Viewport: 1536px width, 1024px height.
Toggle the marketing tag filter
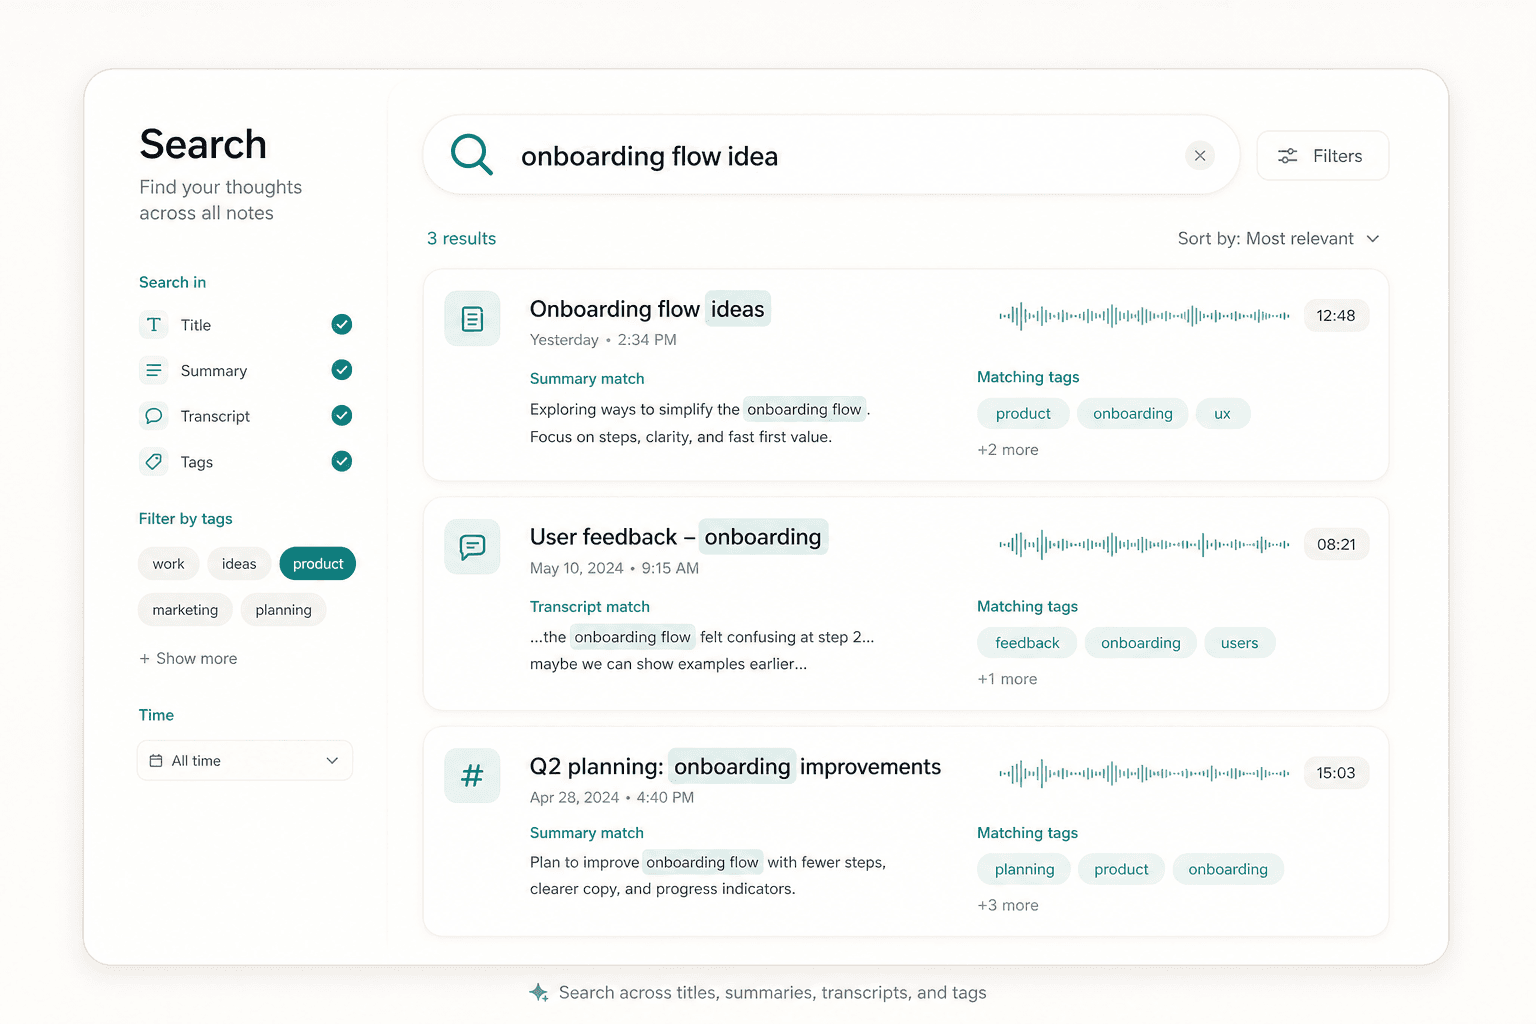(185, 610)
